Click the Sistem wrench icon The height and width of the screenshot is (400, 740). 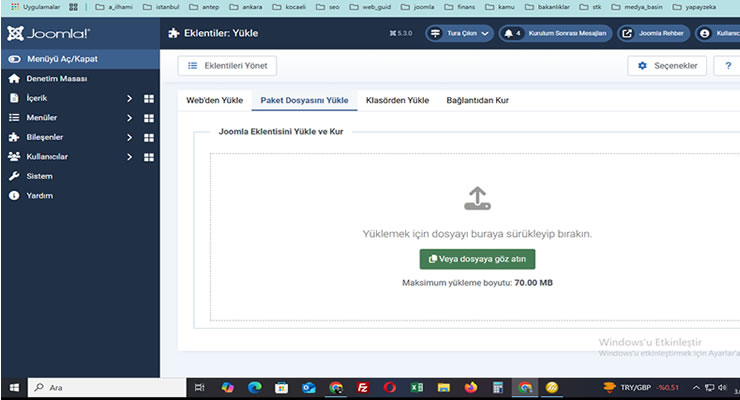point(14,176)
